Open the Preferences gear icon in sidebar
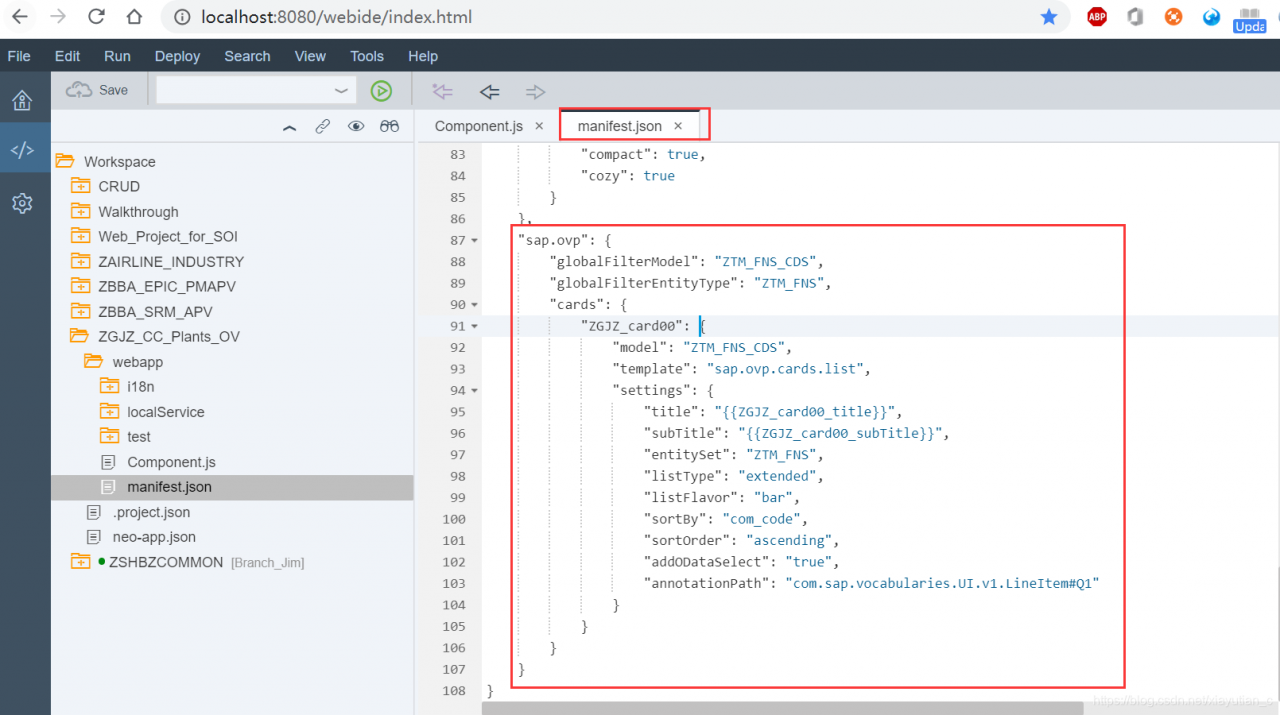Image resolution: width=1280 pixels, height=715 pixels. 22,203
